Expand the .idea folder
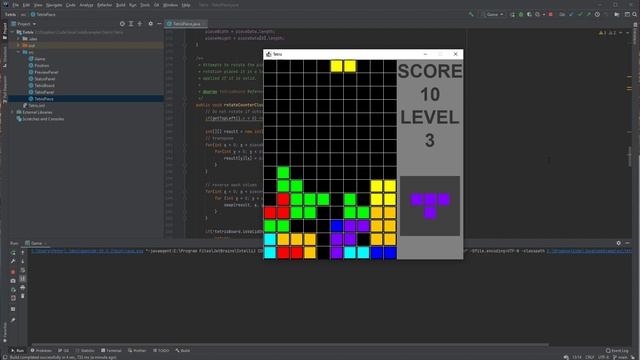 (x=18, y=39)
